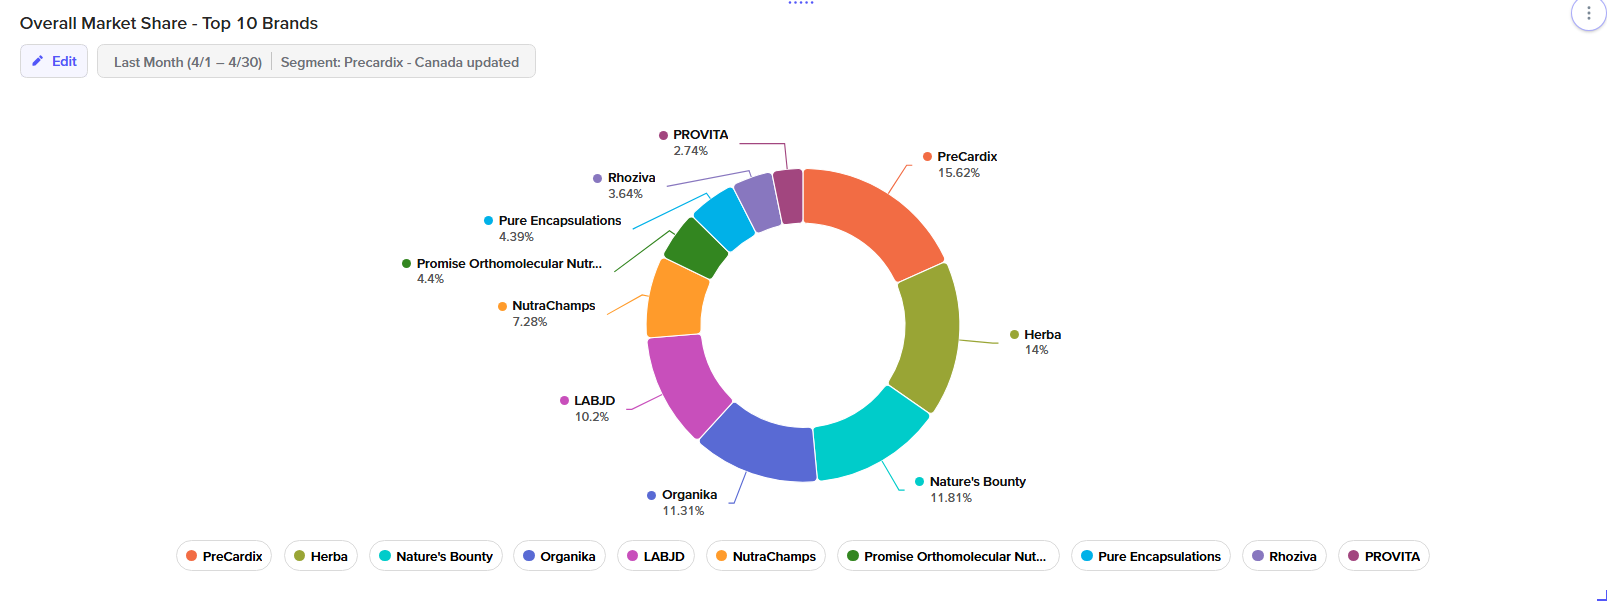Toggle NutraChamps legend chip
Image resolution: width=1607 pixels, height=603 pixels.
click(766, 556)
